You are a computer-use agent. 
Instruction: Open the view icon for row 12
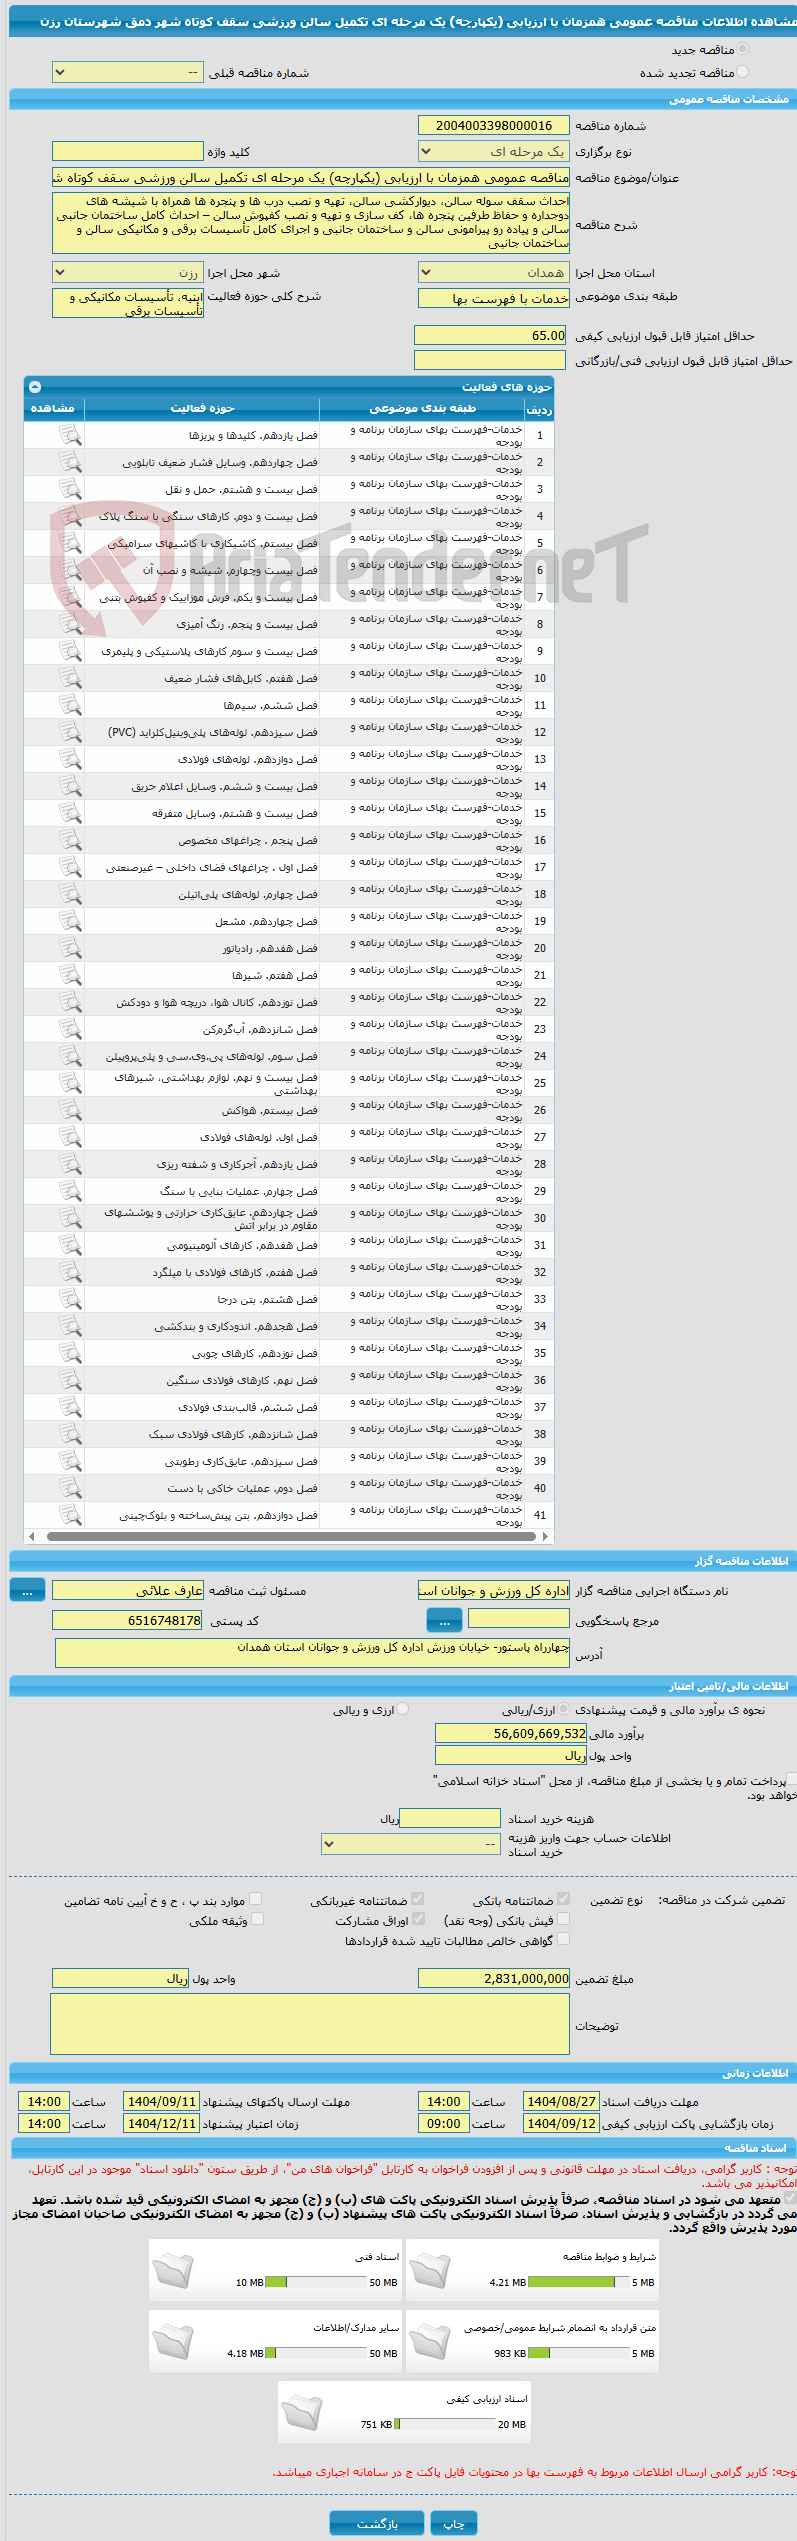coord(69,732)
